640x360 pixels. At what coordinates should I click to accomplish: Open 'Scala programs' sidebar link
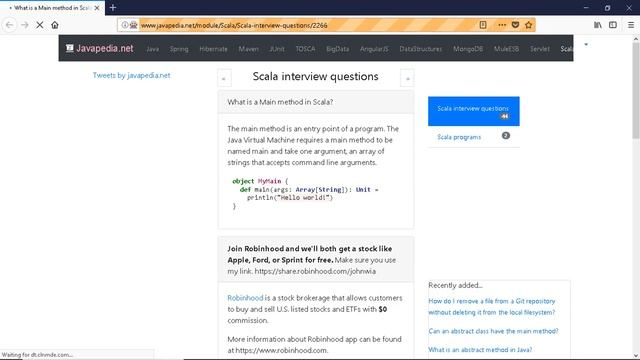[459, 137]
